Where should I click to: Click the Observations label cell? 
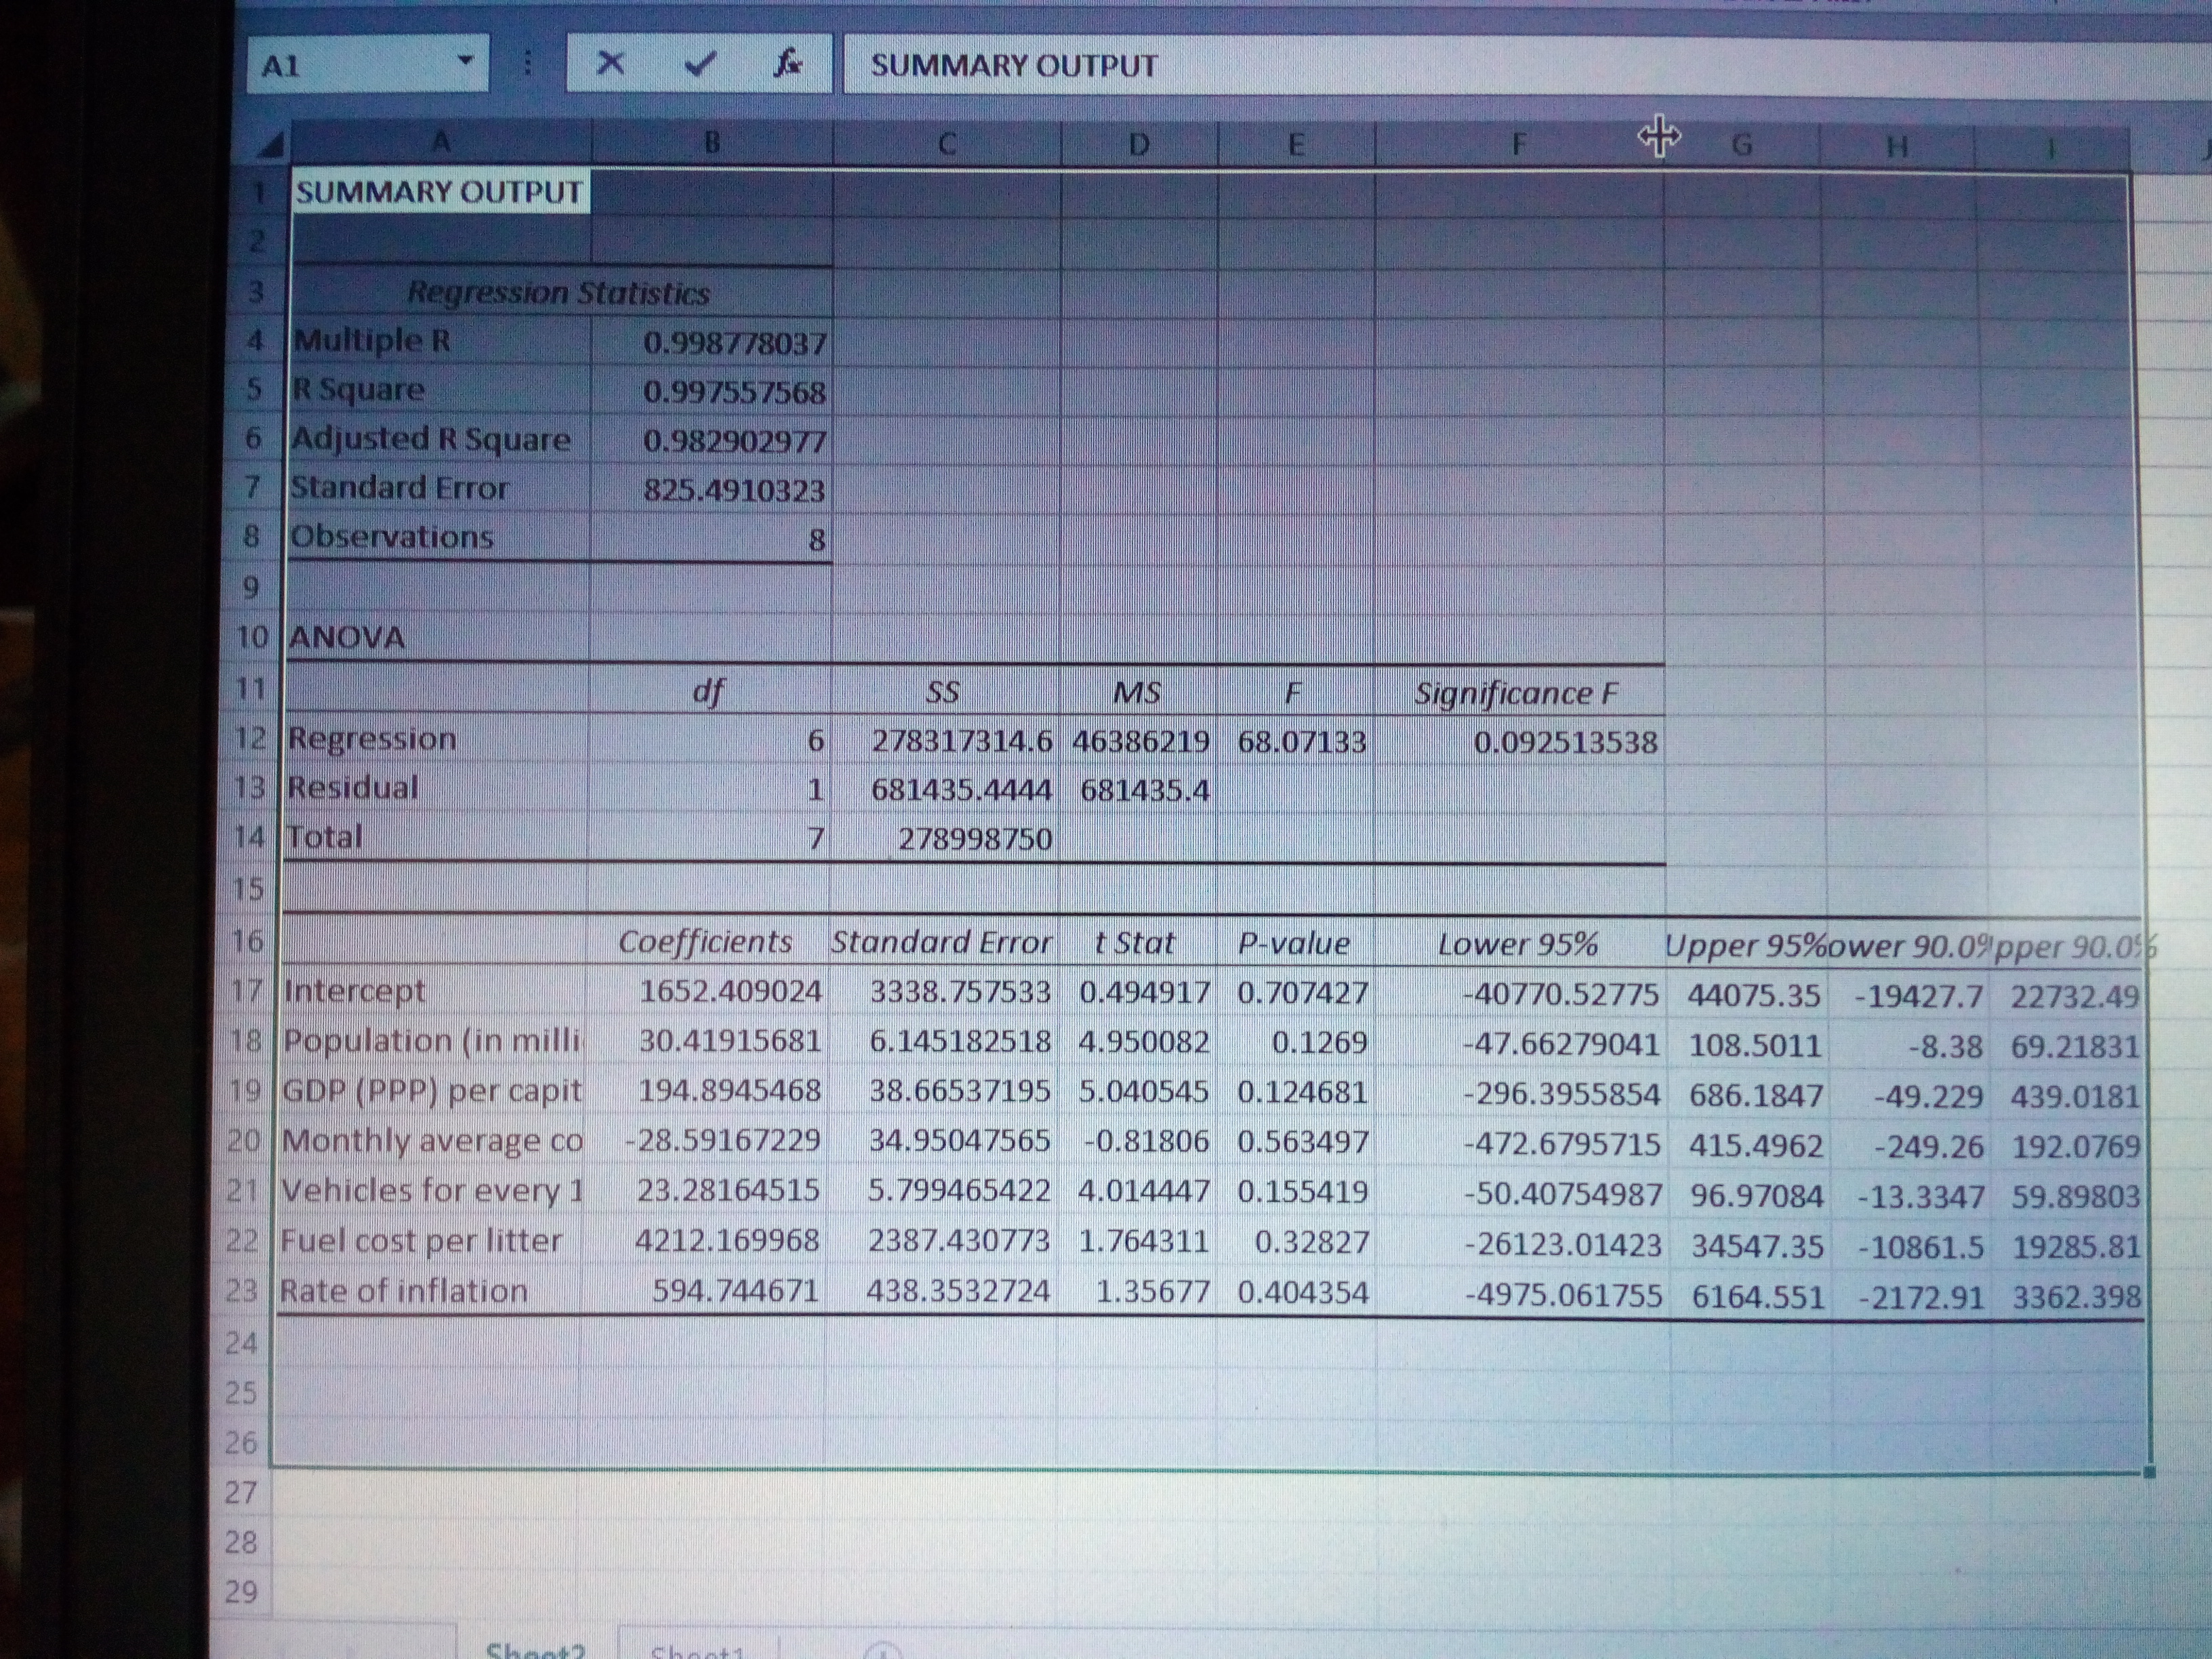point(392,537)
